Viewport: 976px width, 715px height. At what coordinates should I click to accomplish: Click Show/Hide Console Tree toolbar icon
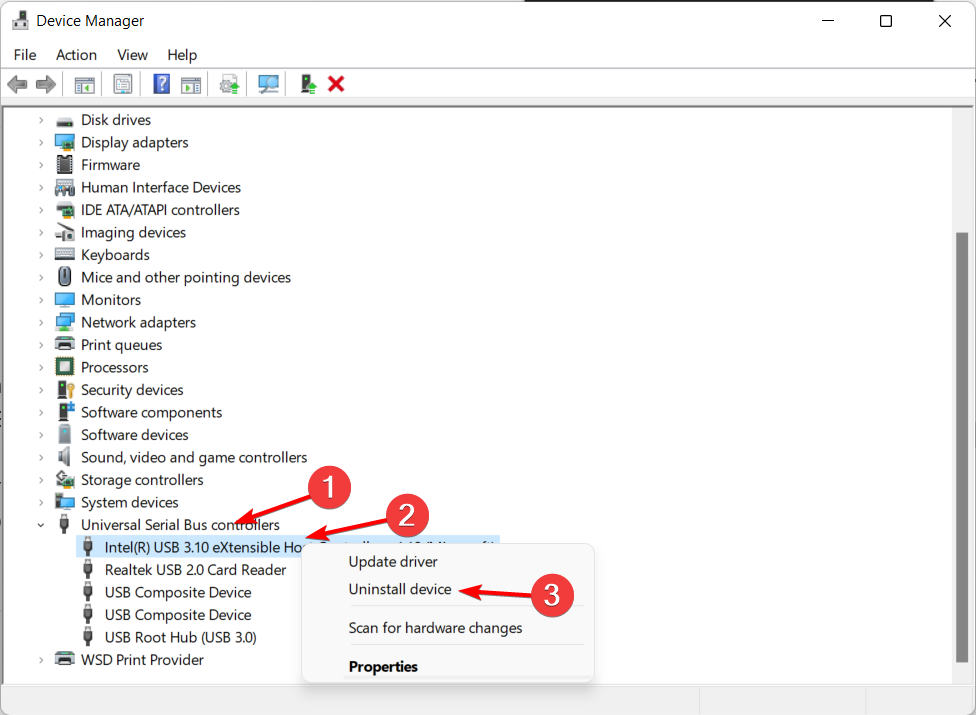(85, 85)
